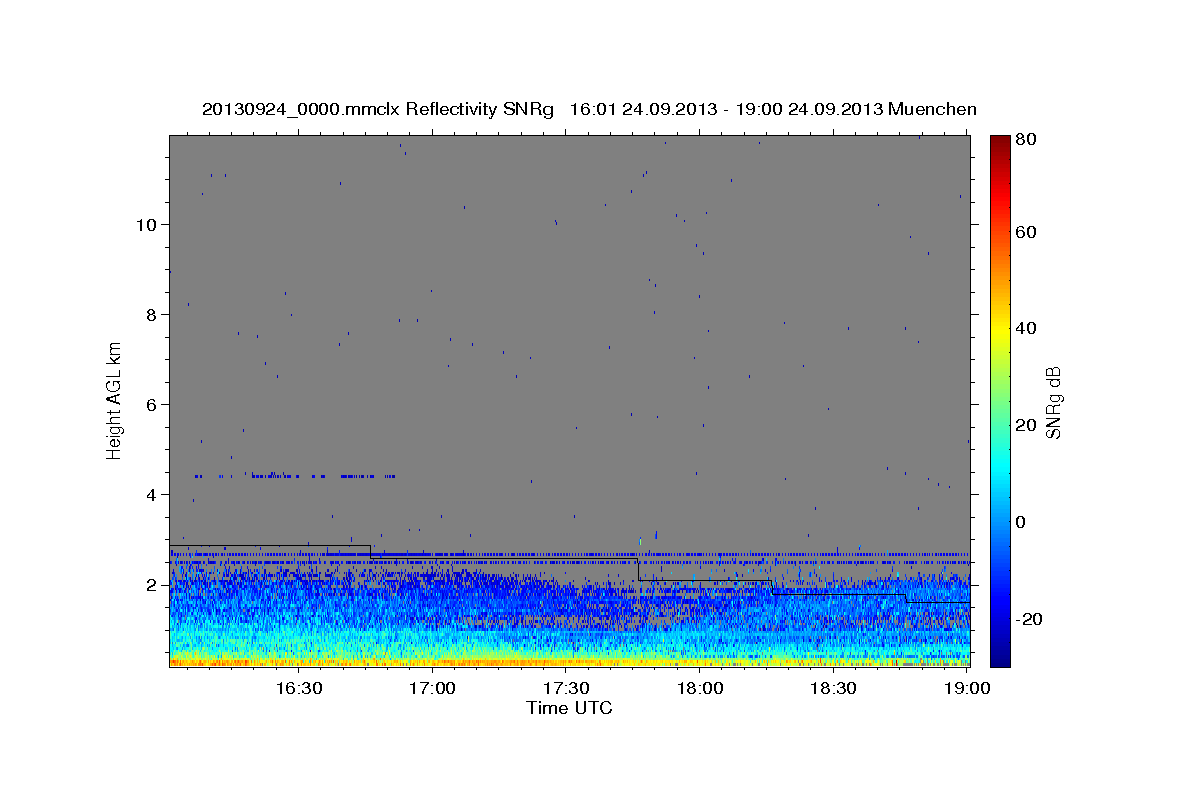Click the 'SNRg dB' colorbar label

[1052, 401]
